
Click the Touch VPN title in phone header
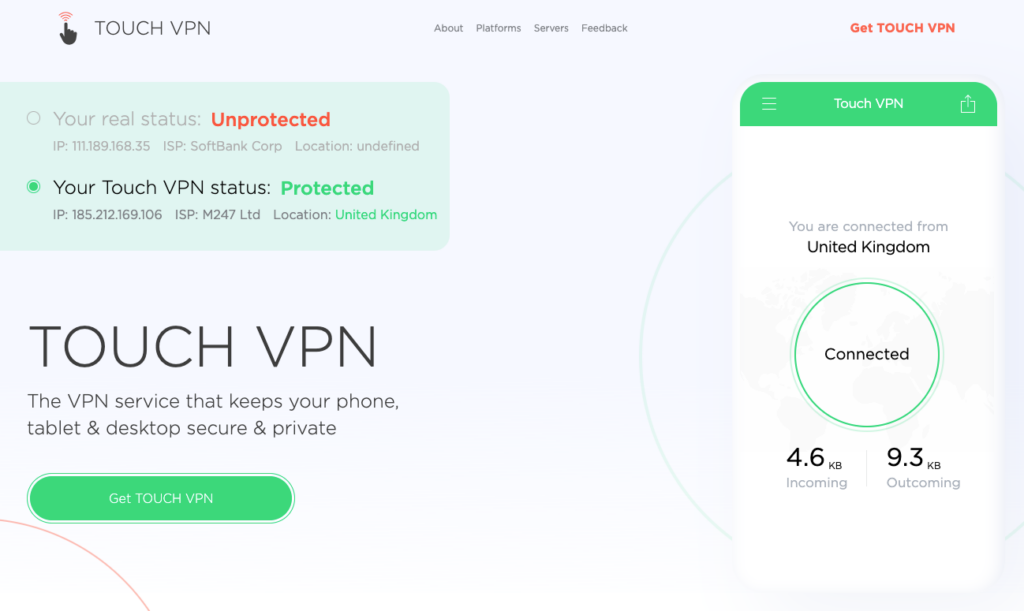coord(868,104)
